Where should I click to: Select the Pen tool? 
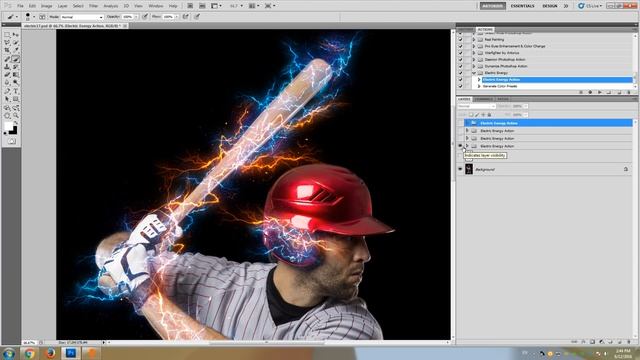pyautogui.click(x=7, y=91)
